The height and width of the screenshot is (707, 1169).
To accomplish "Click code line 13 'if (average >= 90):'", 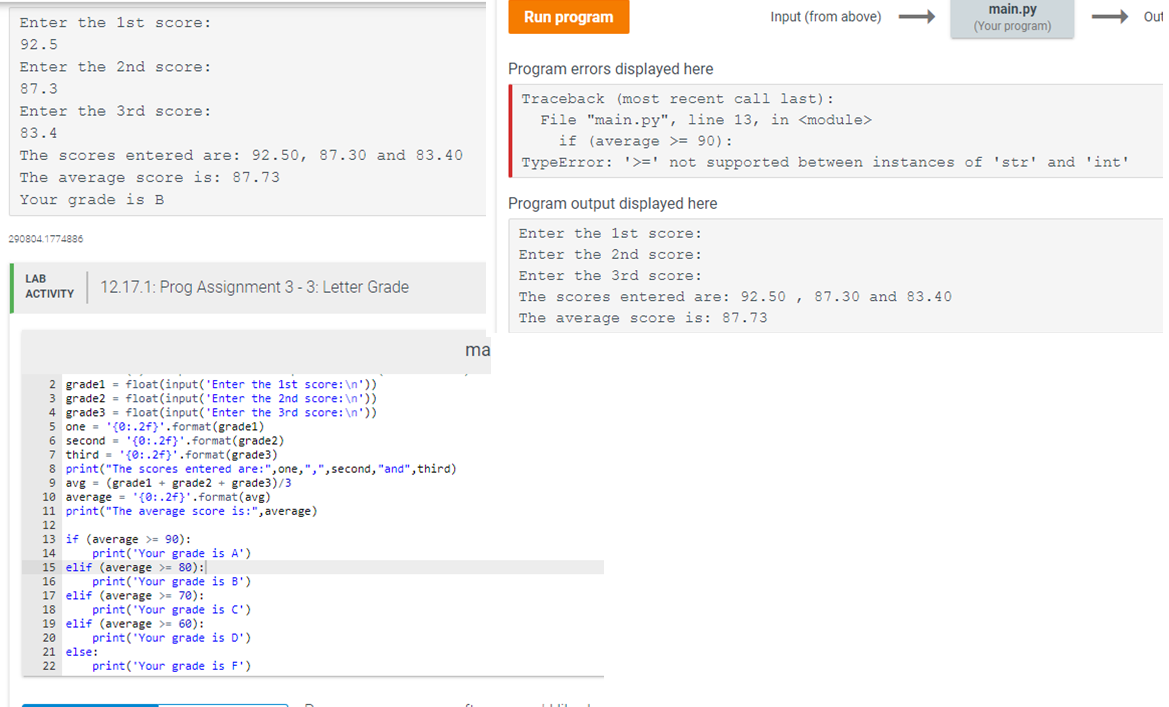I will coord(128,539).
